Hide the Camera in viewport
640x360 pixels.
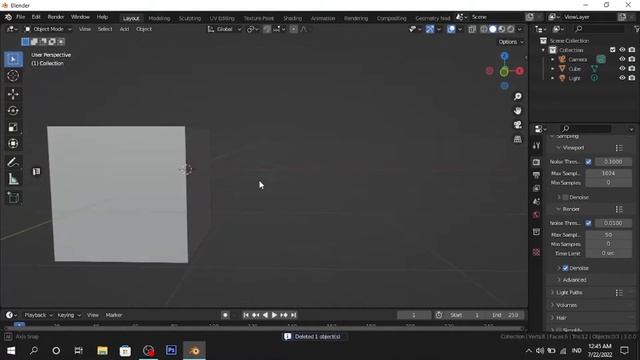tap(622, 59)
